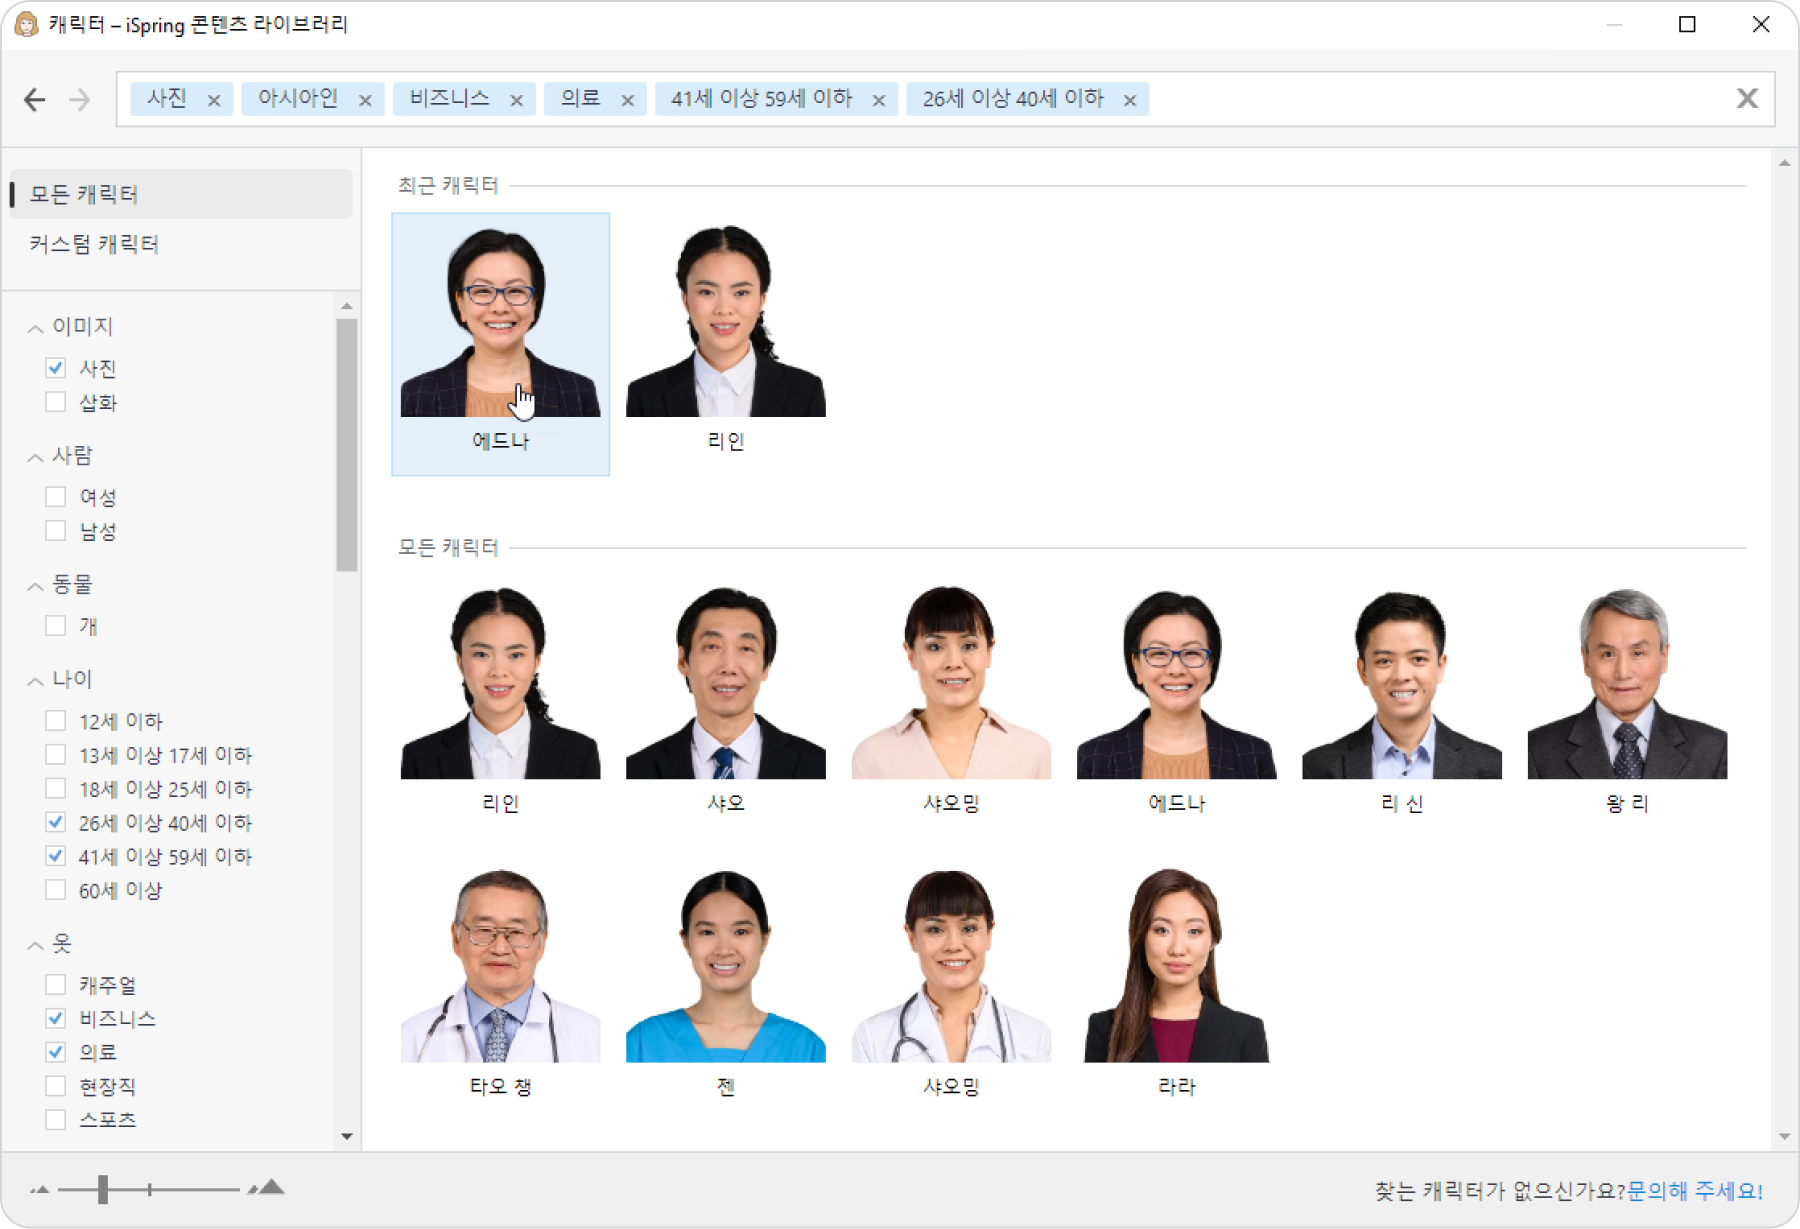Image resolution: width=1800 pixels, height=1229 pixels.
Task: Click the small thumbnail size icon
Action: pyautogui.click(x=40, y=1189)
